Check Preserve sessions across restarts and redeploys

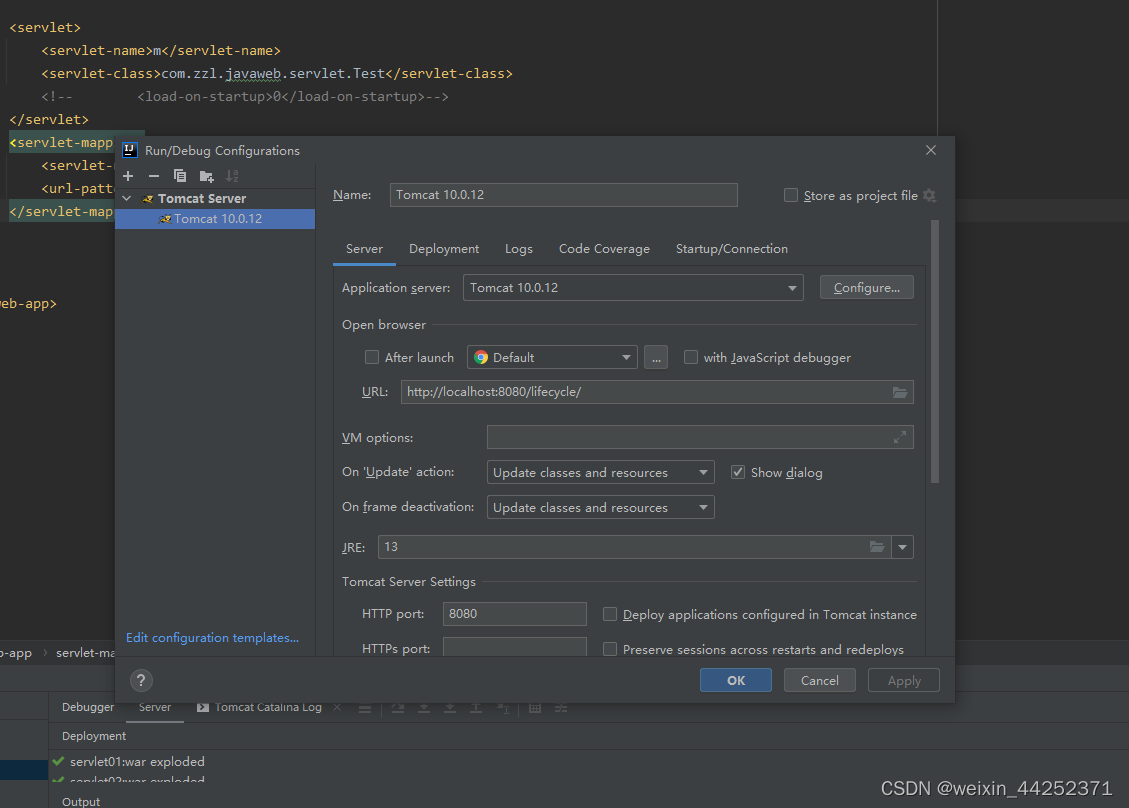click(610, 649)
